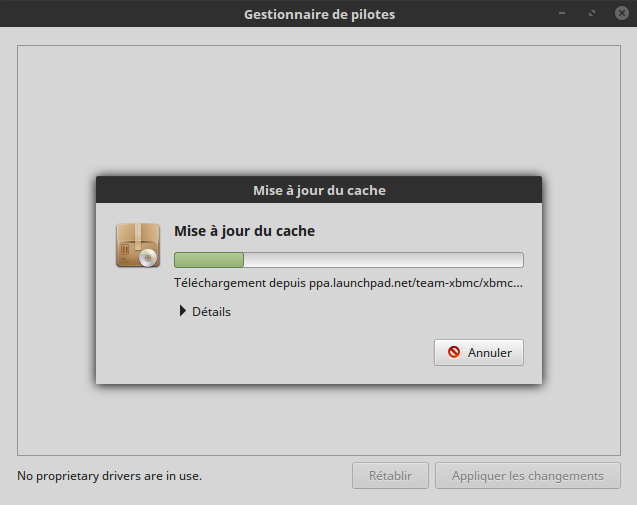637x505 pixels.
Task: Expand the Détails section label
Action: point(211,311)
